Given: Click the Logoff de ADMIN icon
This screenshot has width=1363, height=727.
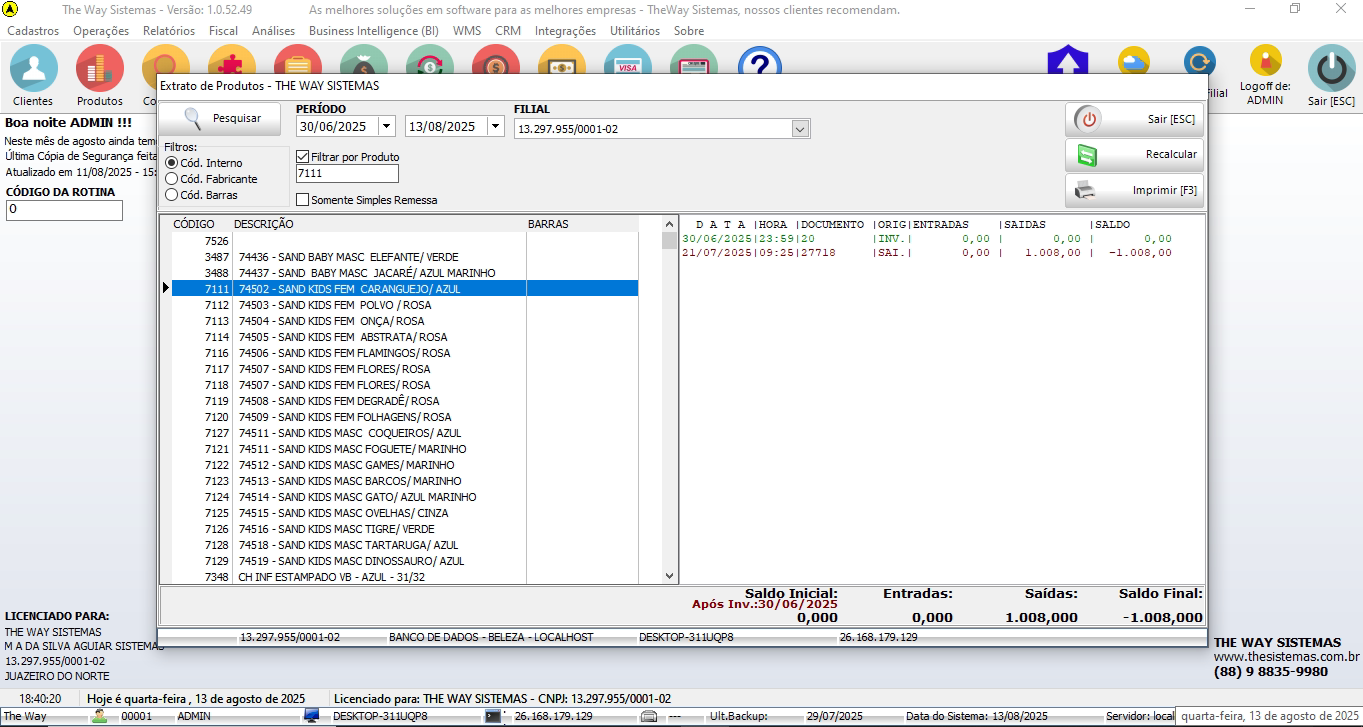Looking at the screenshot, I should pyautogui.click(x=1265, y=62).
